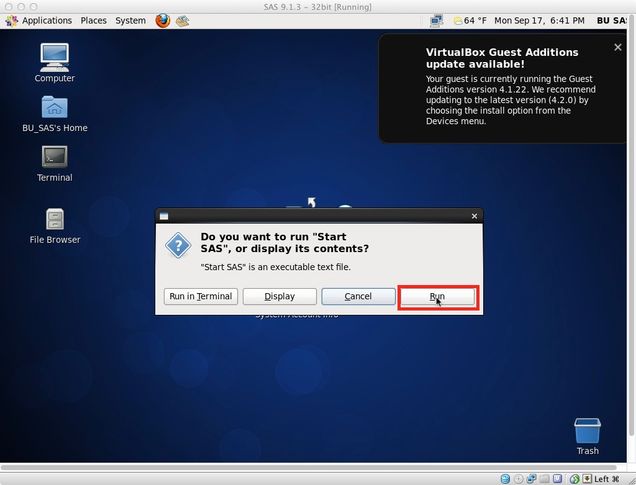Click the Run button in dialog

click(x=437, y=296)
